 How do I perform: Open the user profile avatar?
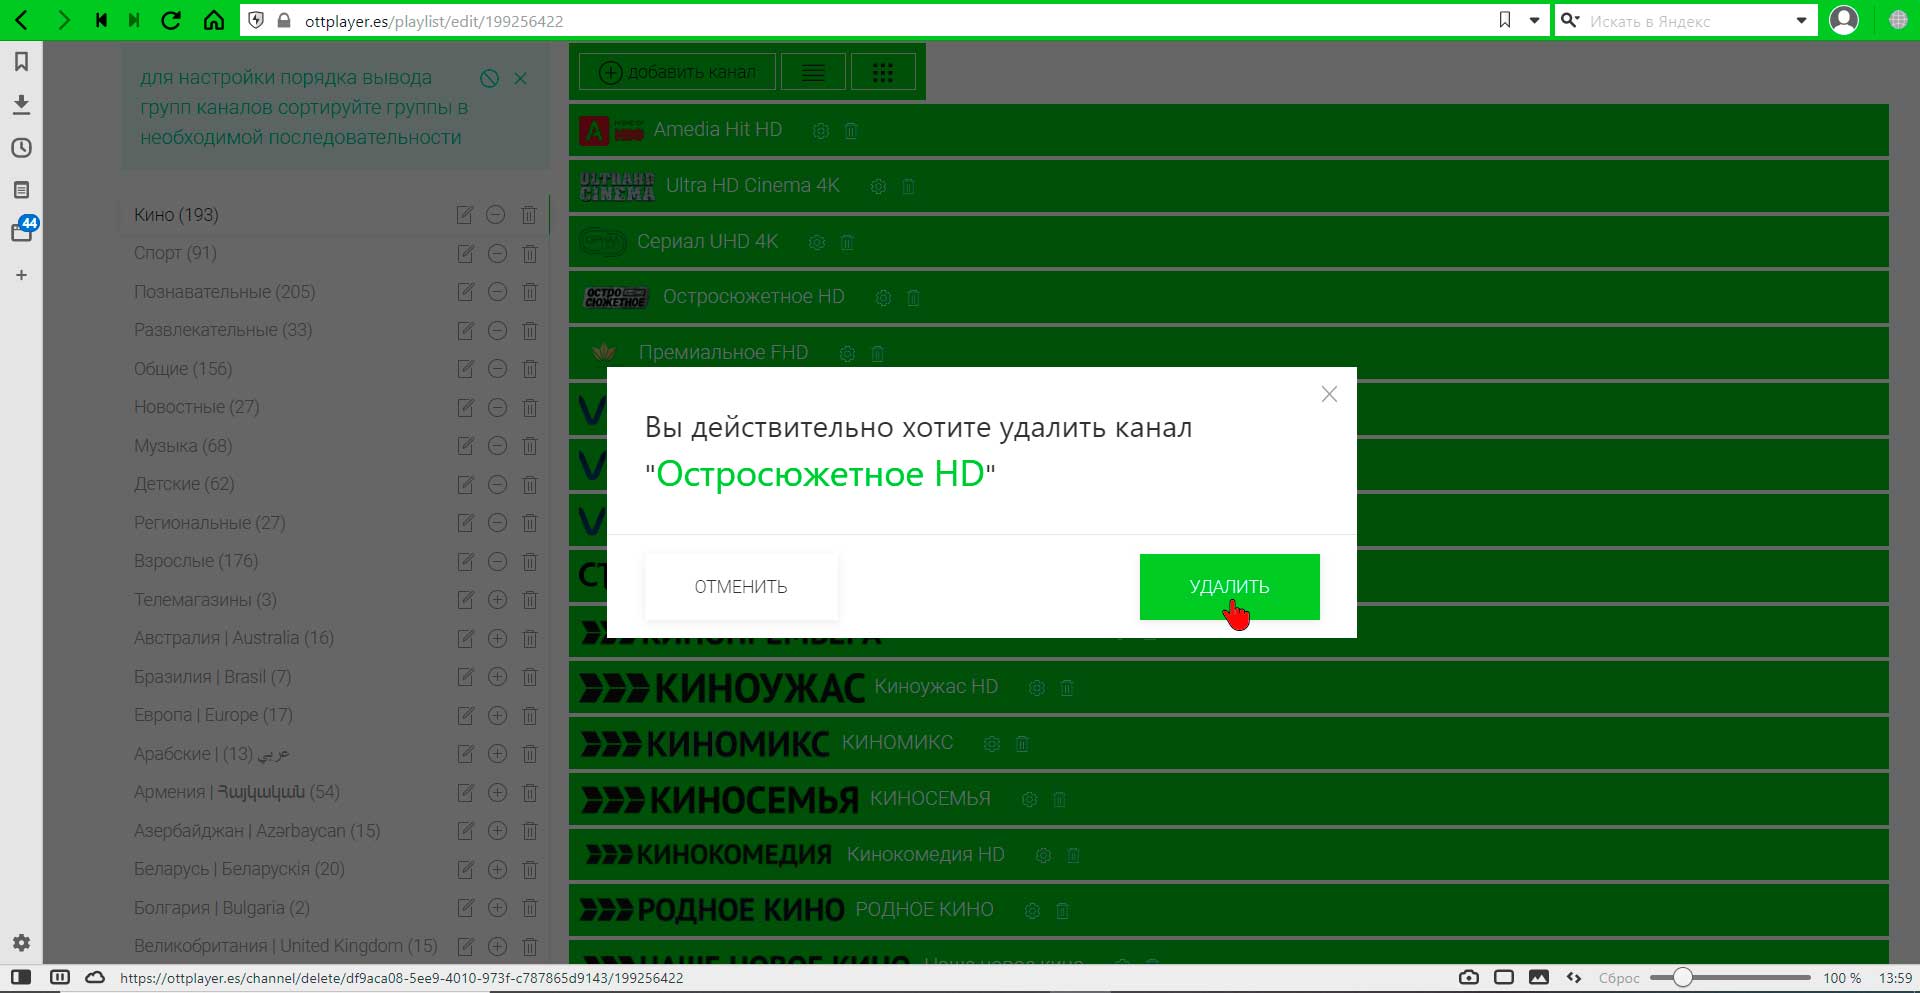[x=1844, y=20]
